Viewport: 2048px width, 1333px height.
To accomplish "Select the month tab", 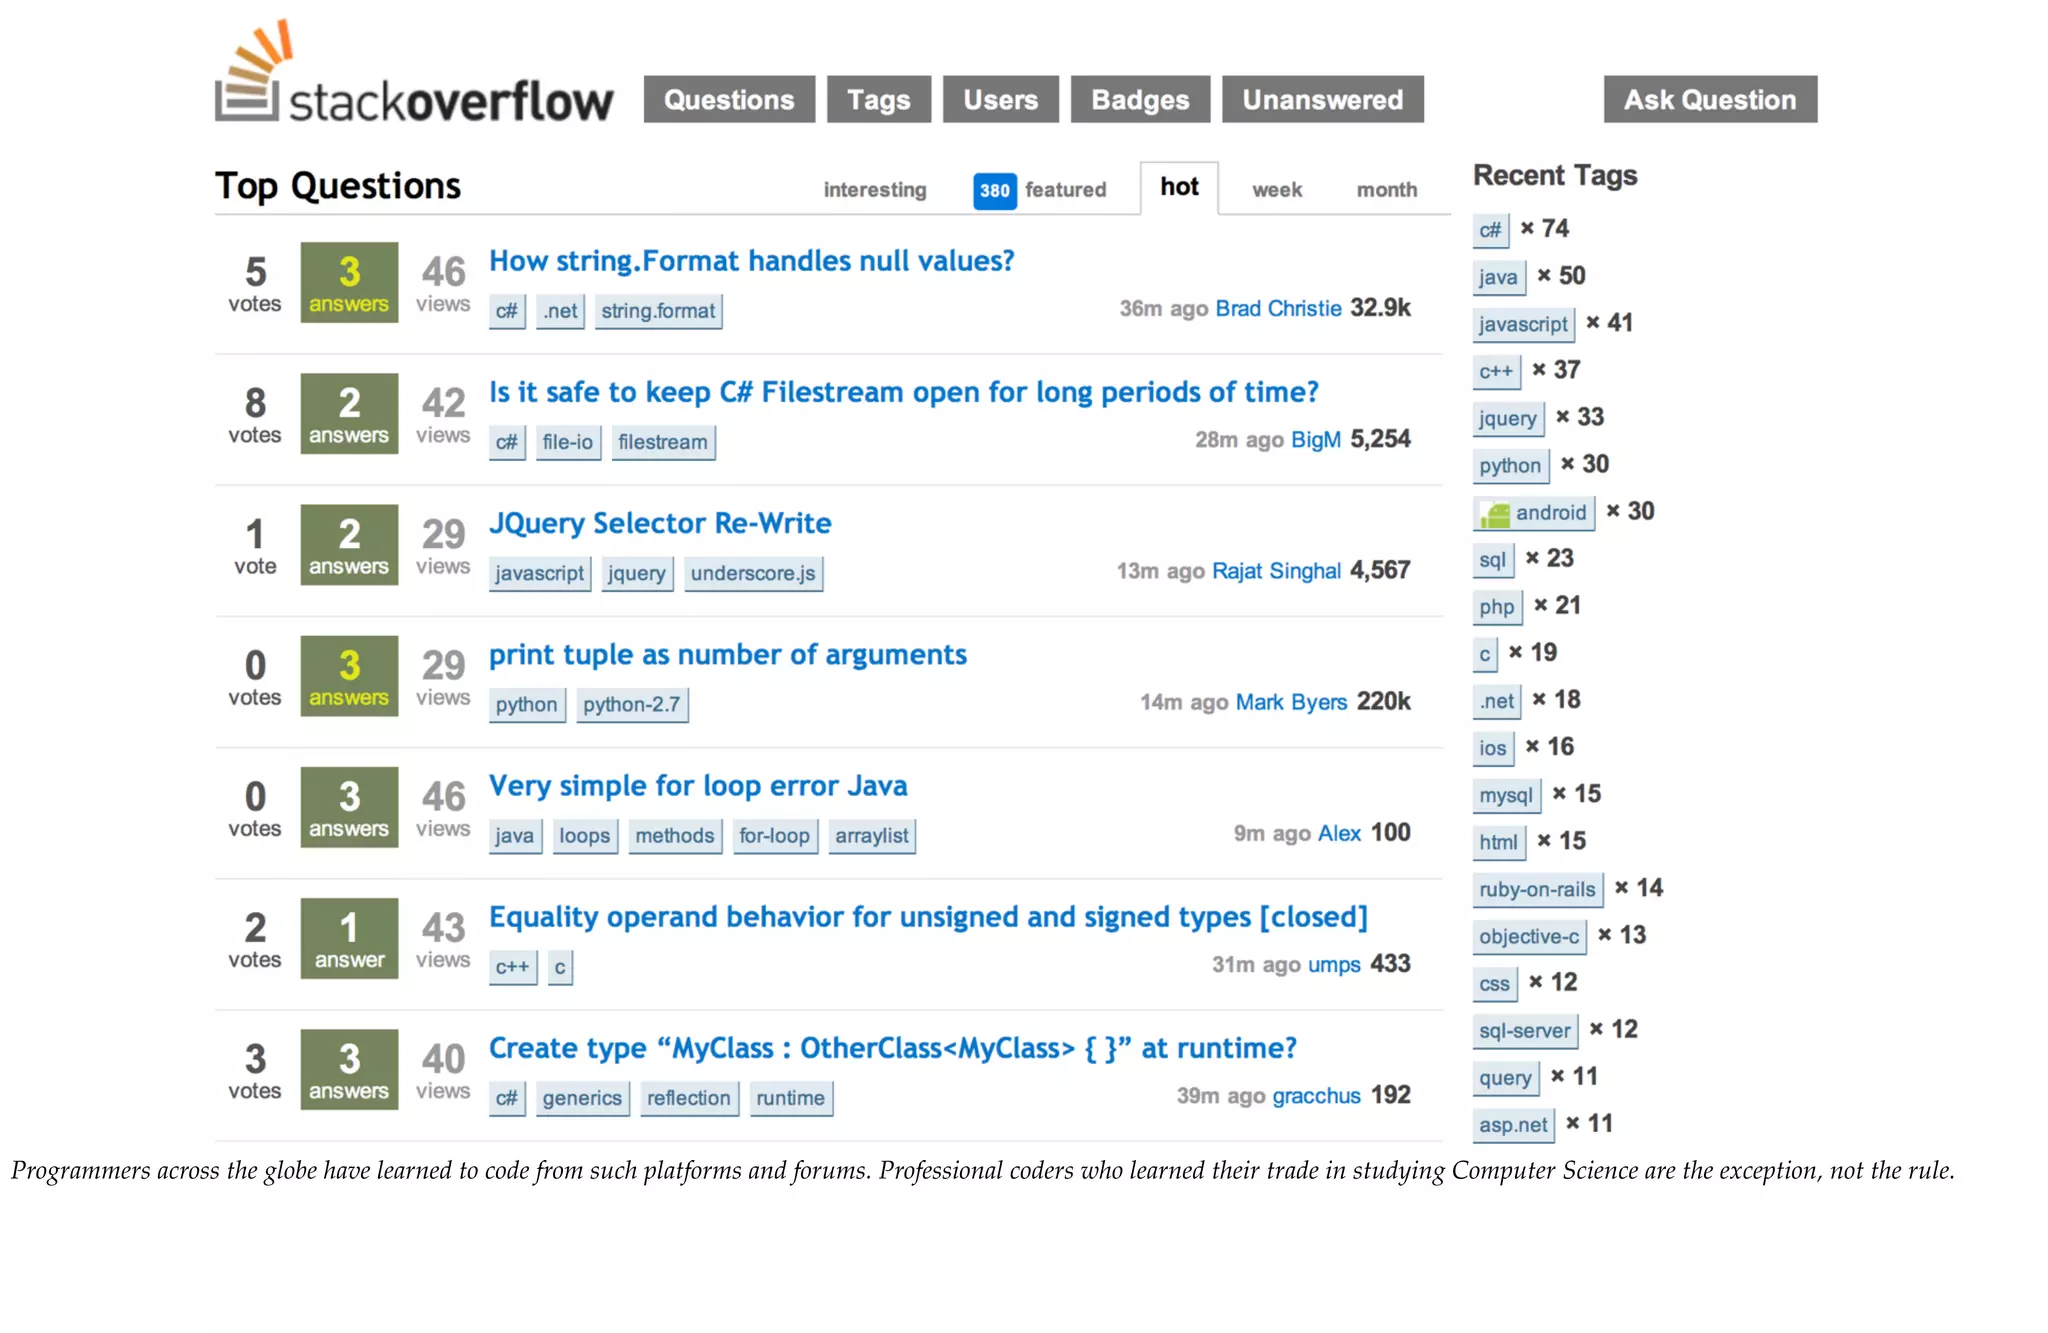I will pyautogui.click(x=1386, y=190).
